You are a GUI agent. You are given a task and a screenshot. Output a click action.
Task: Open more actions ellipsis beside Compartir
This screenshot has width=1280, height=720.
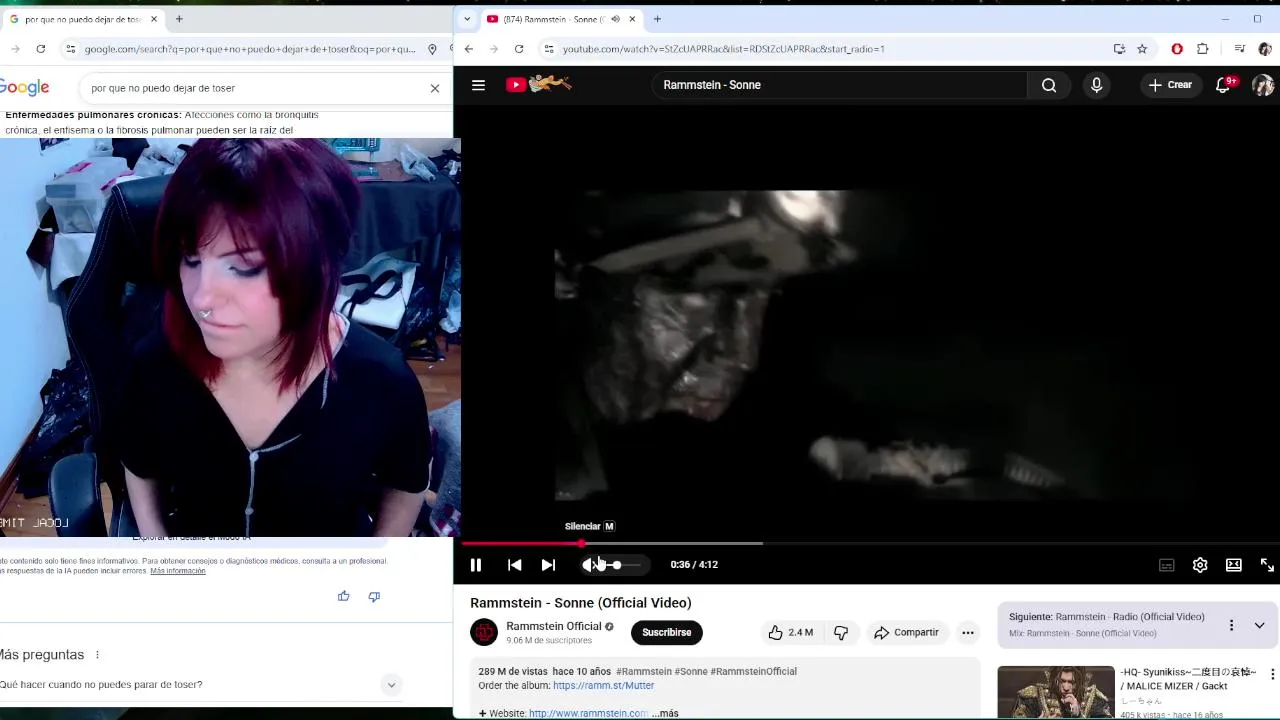point(967,632)
